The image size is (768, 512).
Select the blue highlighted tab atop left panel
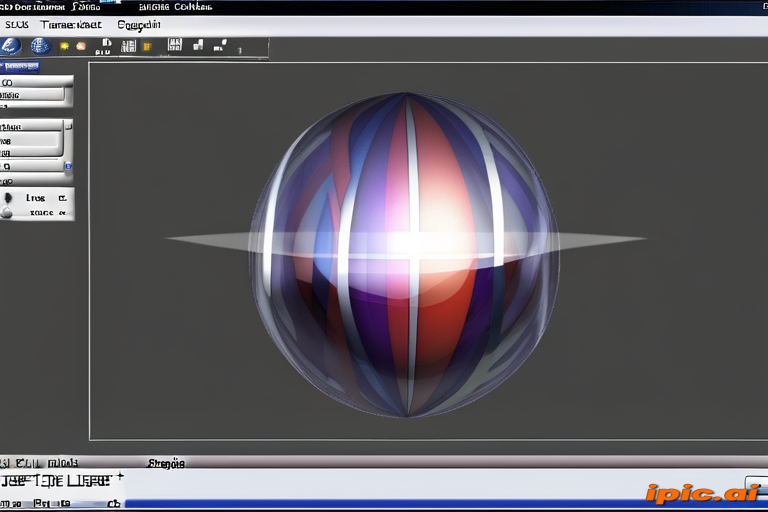click(x=20, y=66)
